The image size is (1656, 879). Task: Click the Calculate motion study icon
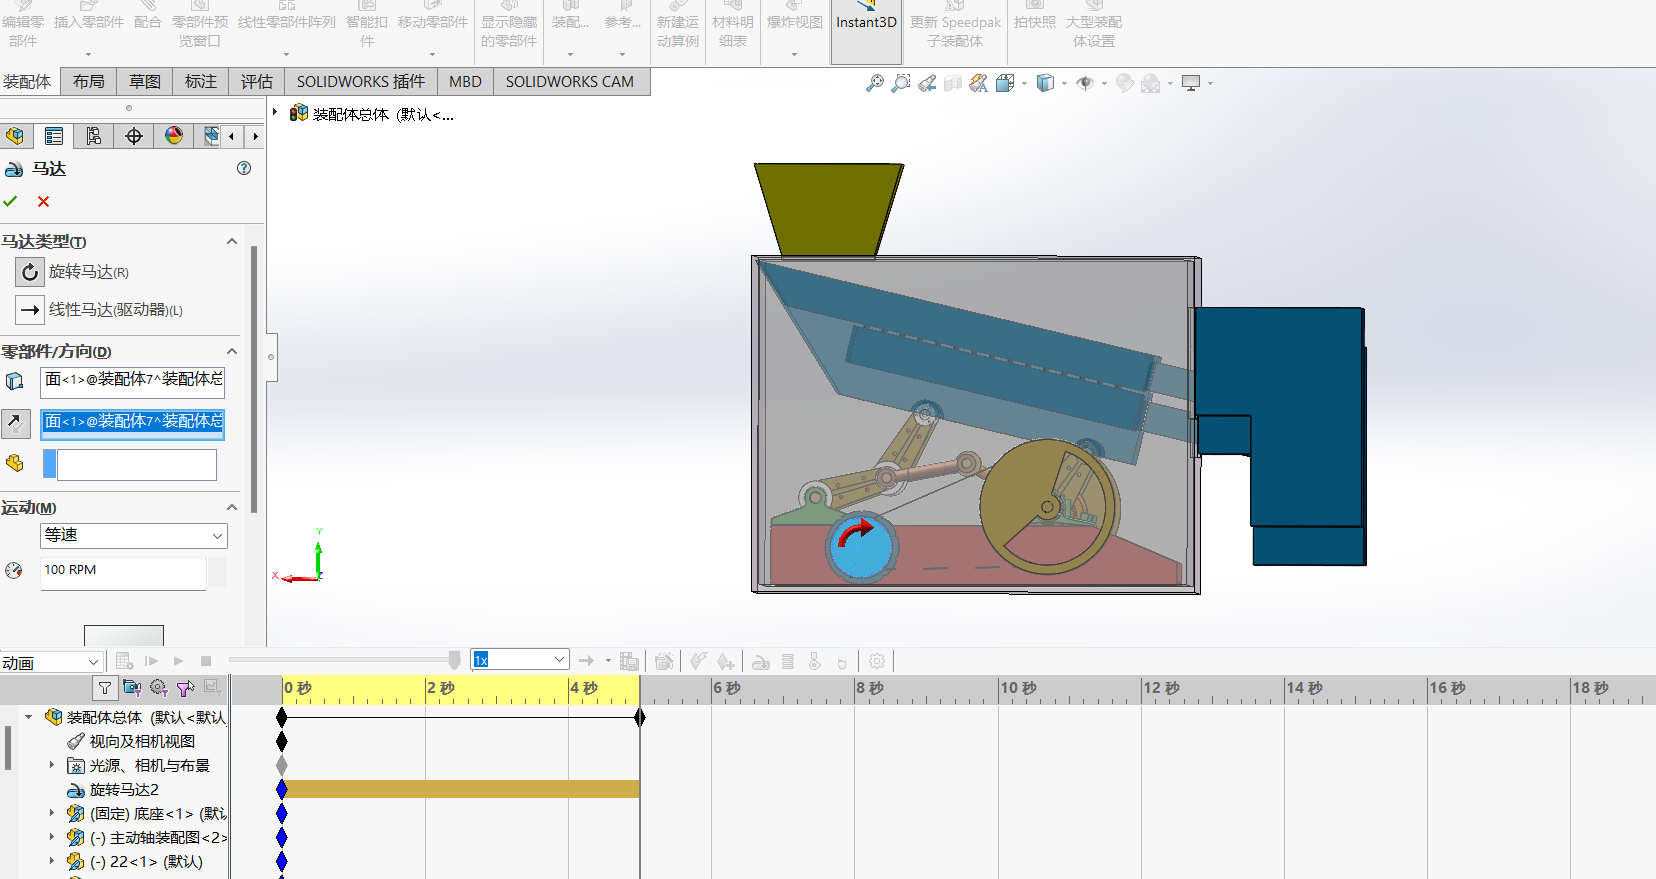124,661
